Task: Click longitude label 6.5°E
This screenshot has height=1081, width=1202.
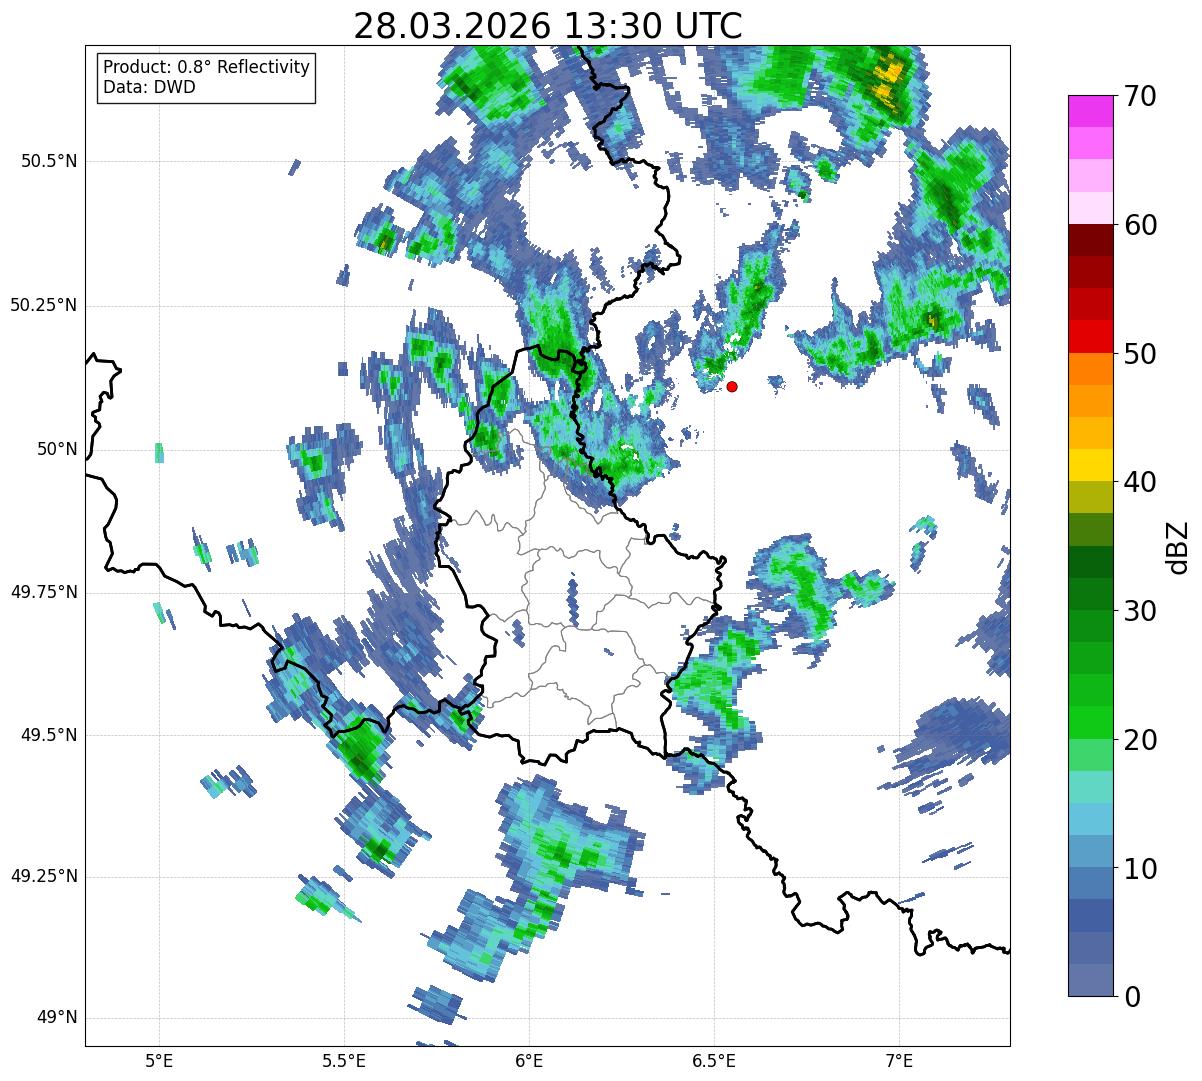Action: (x=714, y=1060)
